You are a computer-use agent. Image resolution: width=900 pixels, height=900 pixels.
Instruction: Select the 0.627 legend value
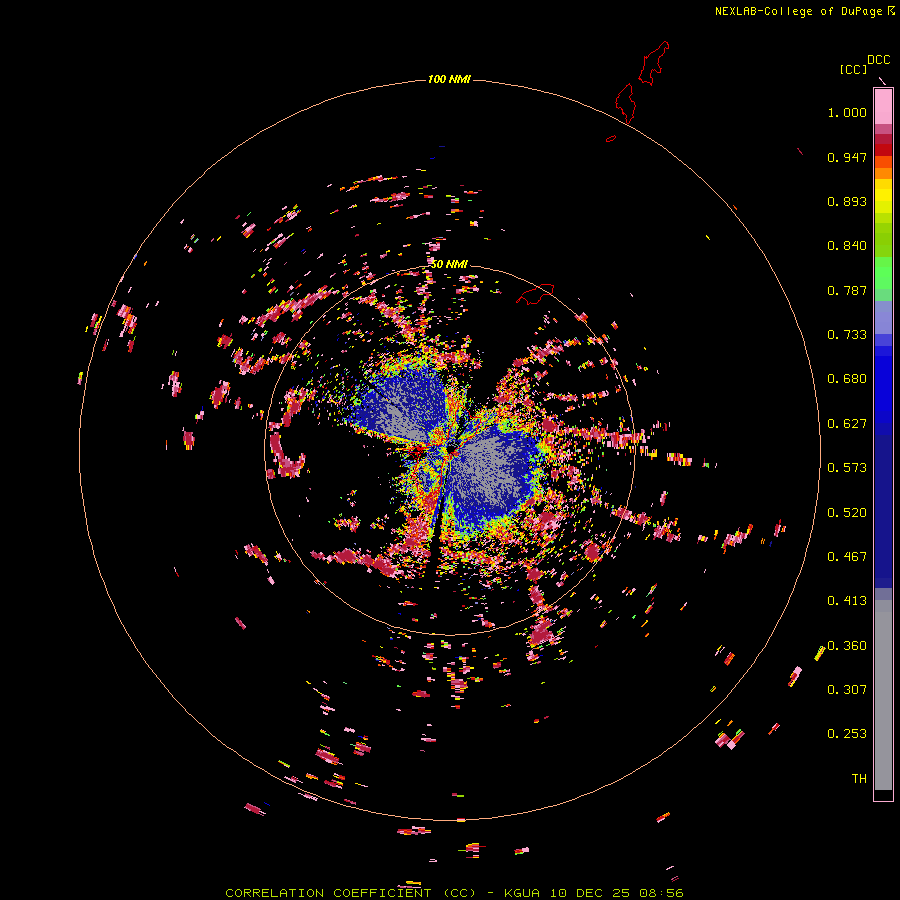coord(847,424)
